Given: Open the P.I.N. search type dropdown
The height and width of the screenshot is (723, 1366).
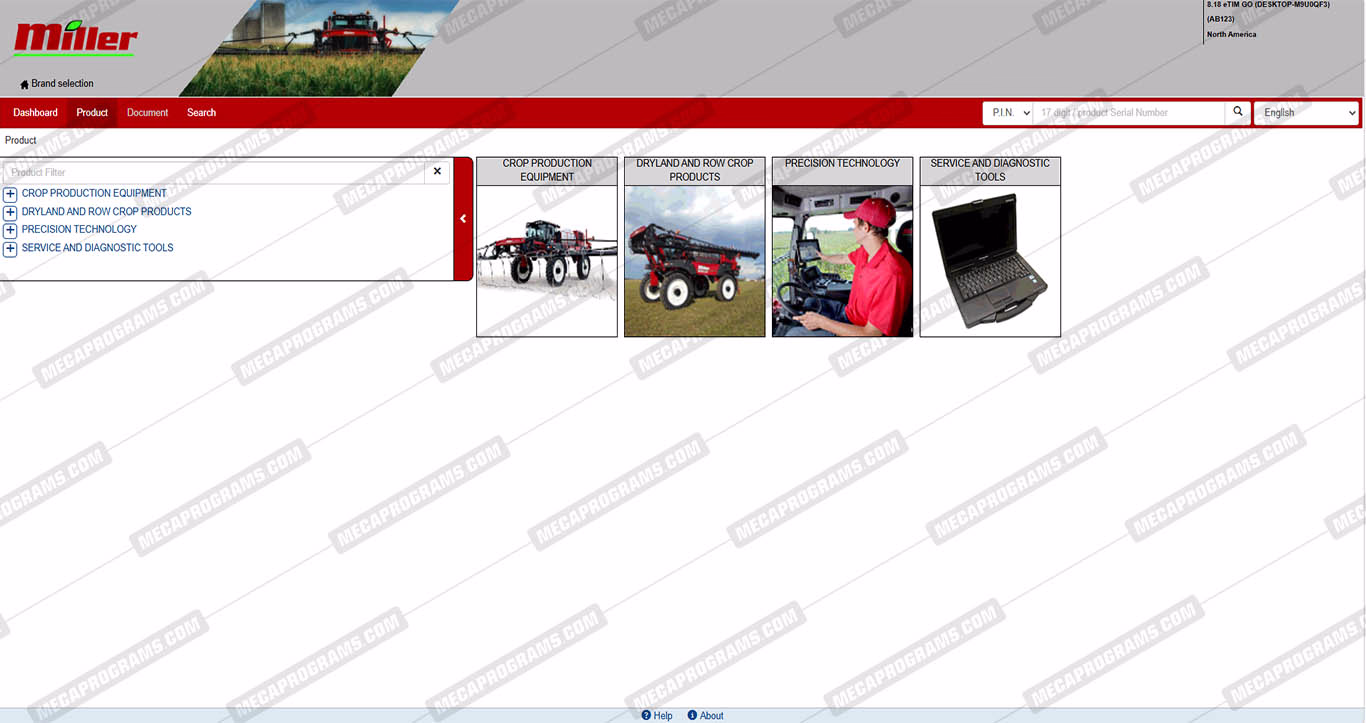Looking at the screenshot, I should (1007, 113).
